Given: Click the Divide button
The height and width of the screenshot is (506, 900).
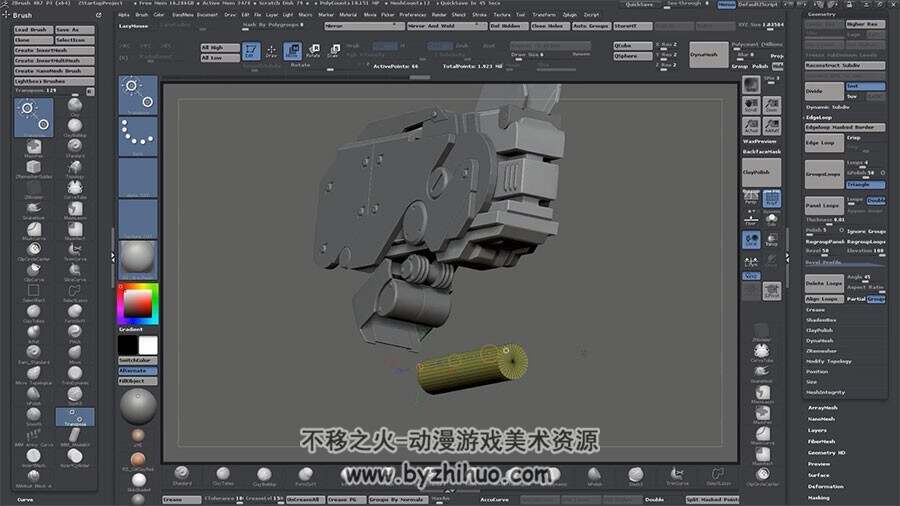Looking at the screenshot, I should coord(824,91).
